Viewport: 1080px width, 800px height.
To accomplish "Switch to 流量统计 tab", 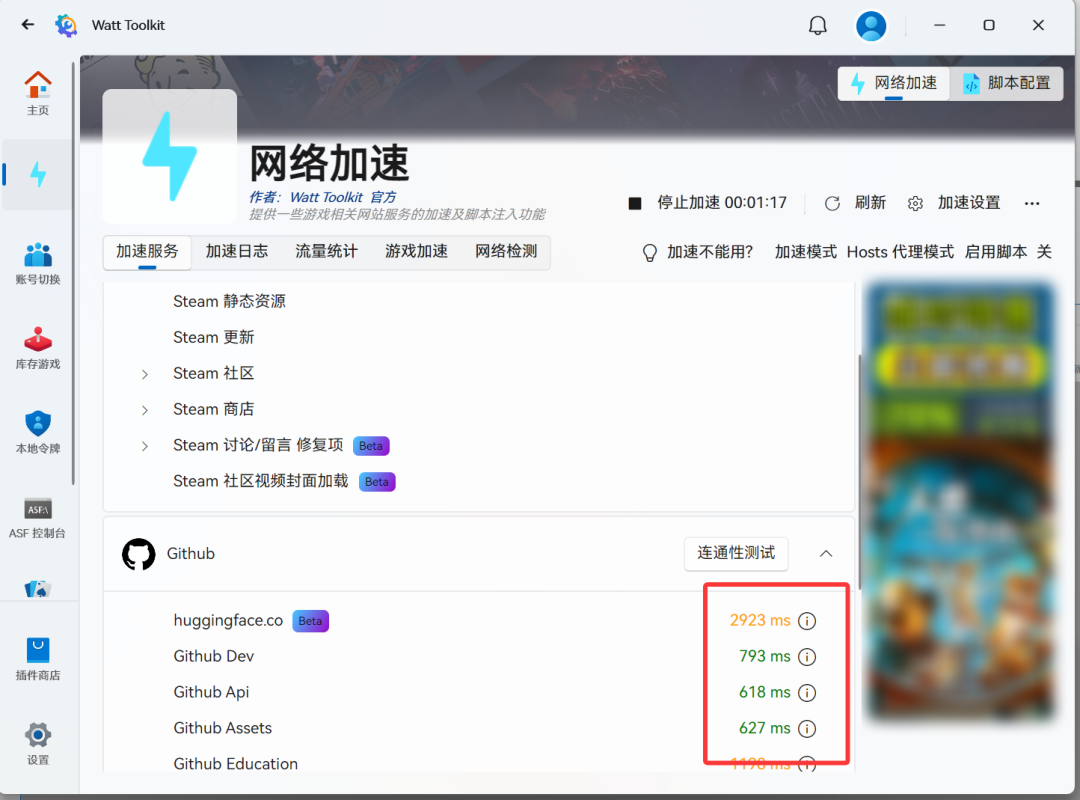I will coord(326,252).
